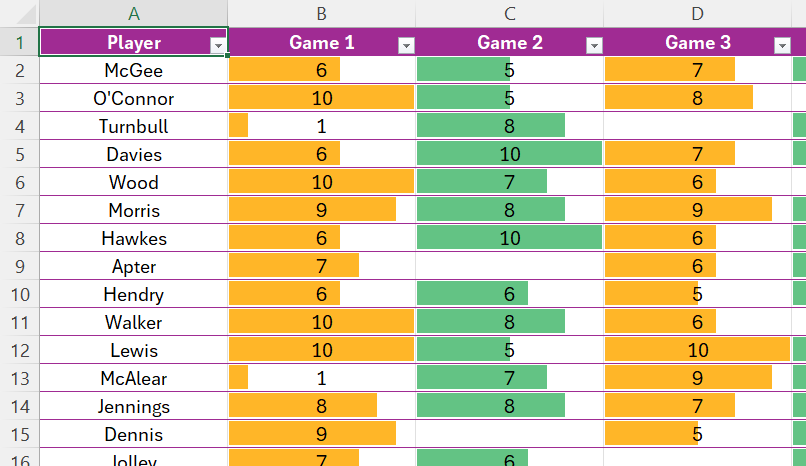Click Lewis' Game 3 score cell
The height and width of the screenshot is (466, 806).
pyautogui.click(x=697, y=351)
